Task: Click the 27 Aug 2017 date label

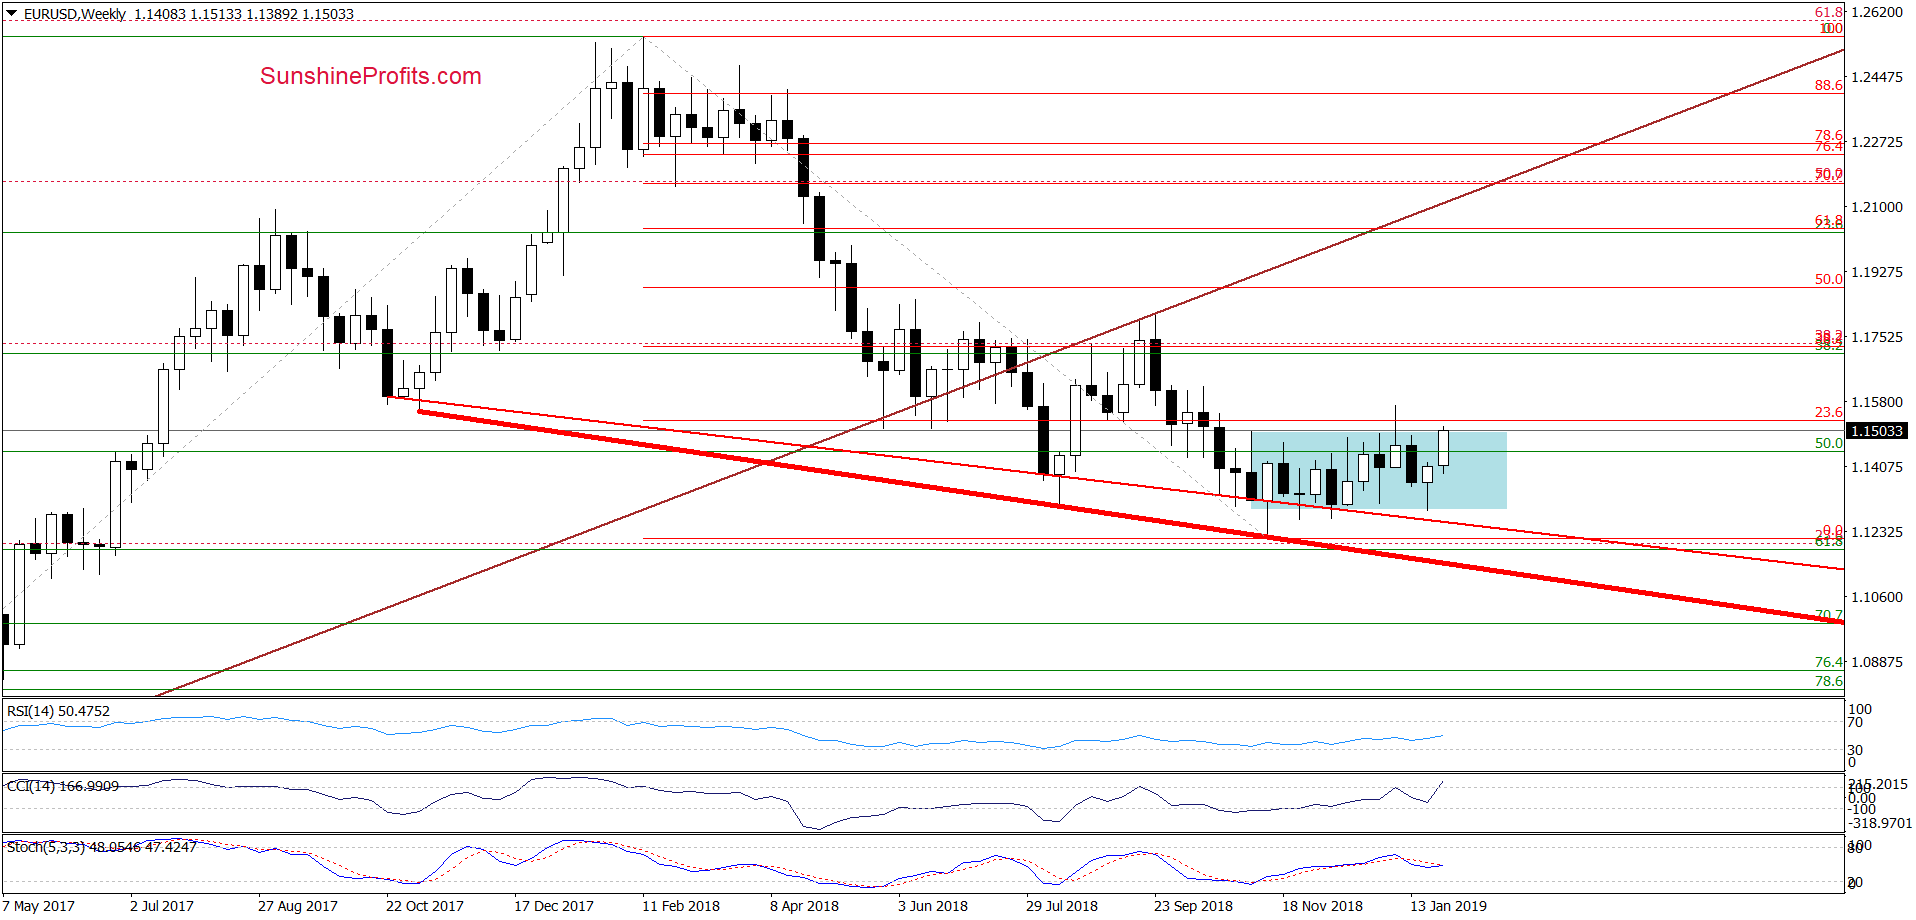Action: click(x=297, y=906)
